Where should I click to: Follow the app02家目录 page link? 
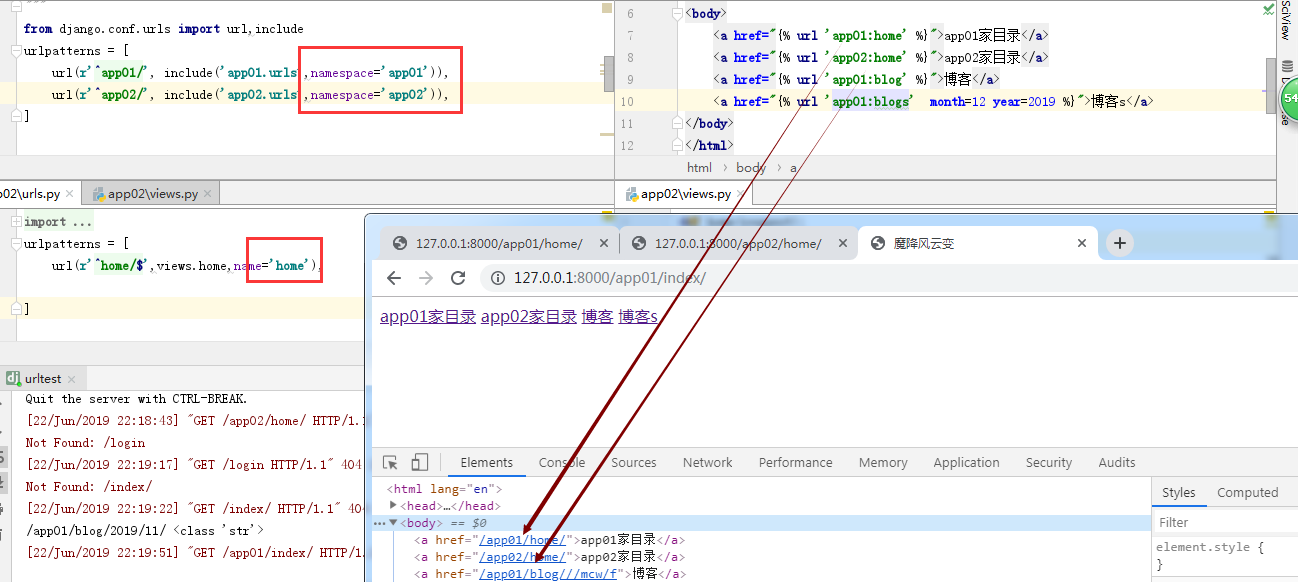(529, 317)
